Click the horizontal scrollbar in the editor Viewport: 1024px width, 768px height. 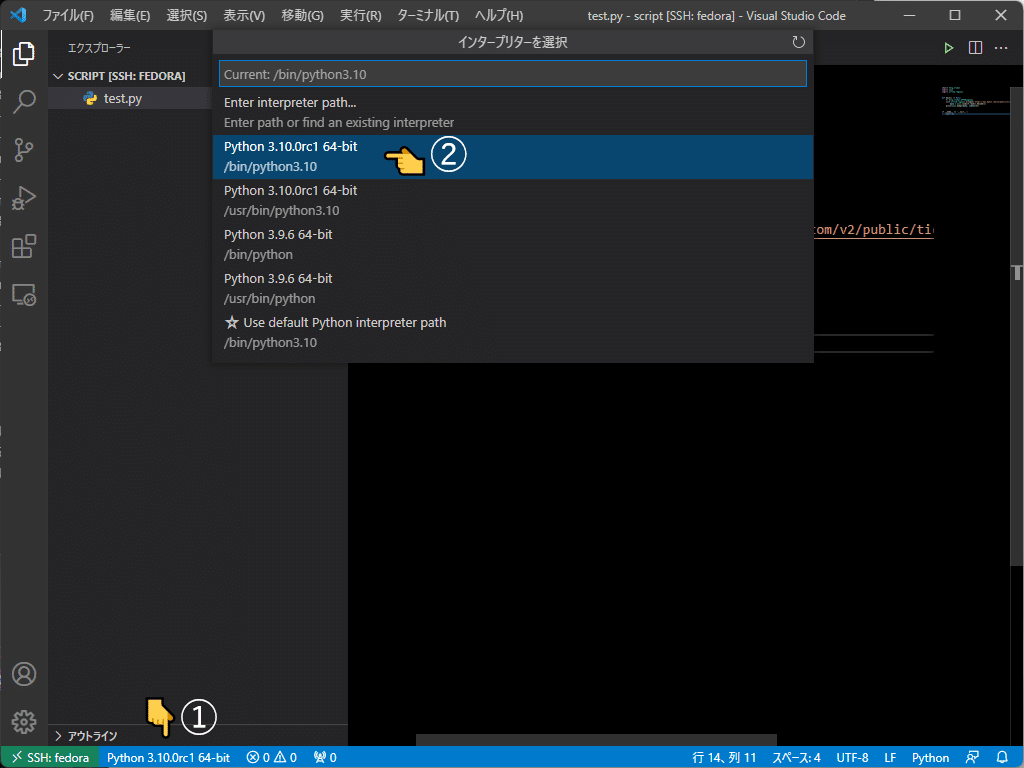pos(596,740)
